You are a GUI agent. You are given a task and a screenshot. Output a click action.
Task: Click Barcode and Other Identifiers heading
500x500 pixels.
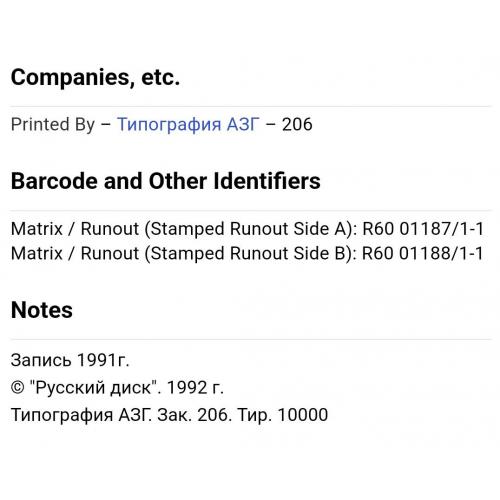pyautogui.click(x=166, y=181)
